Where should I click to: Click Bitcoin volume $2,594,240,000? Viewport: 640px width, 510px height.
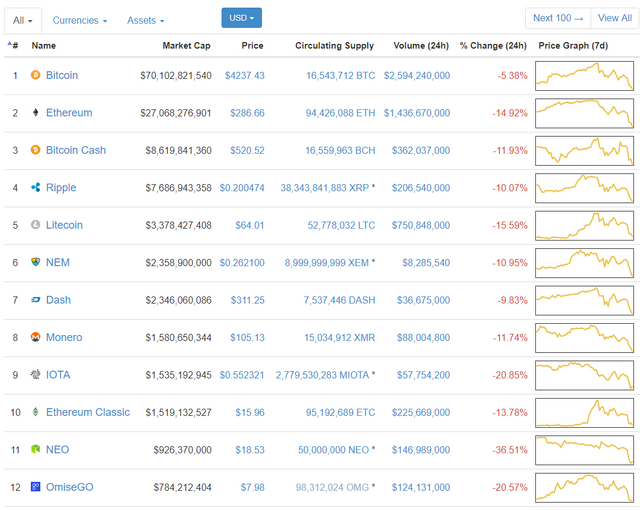point(417,75)
